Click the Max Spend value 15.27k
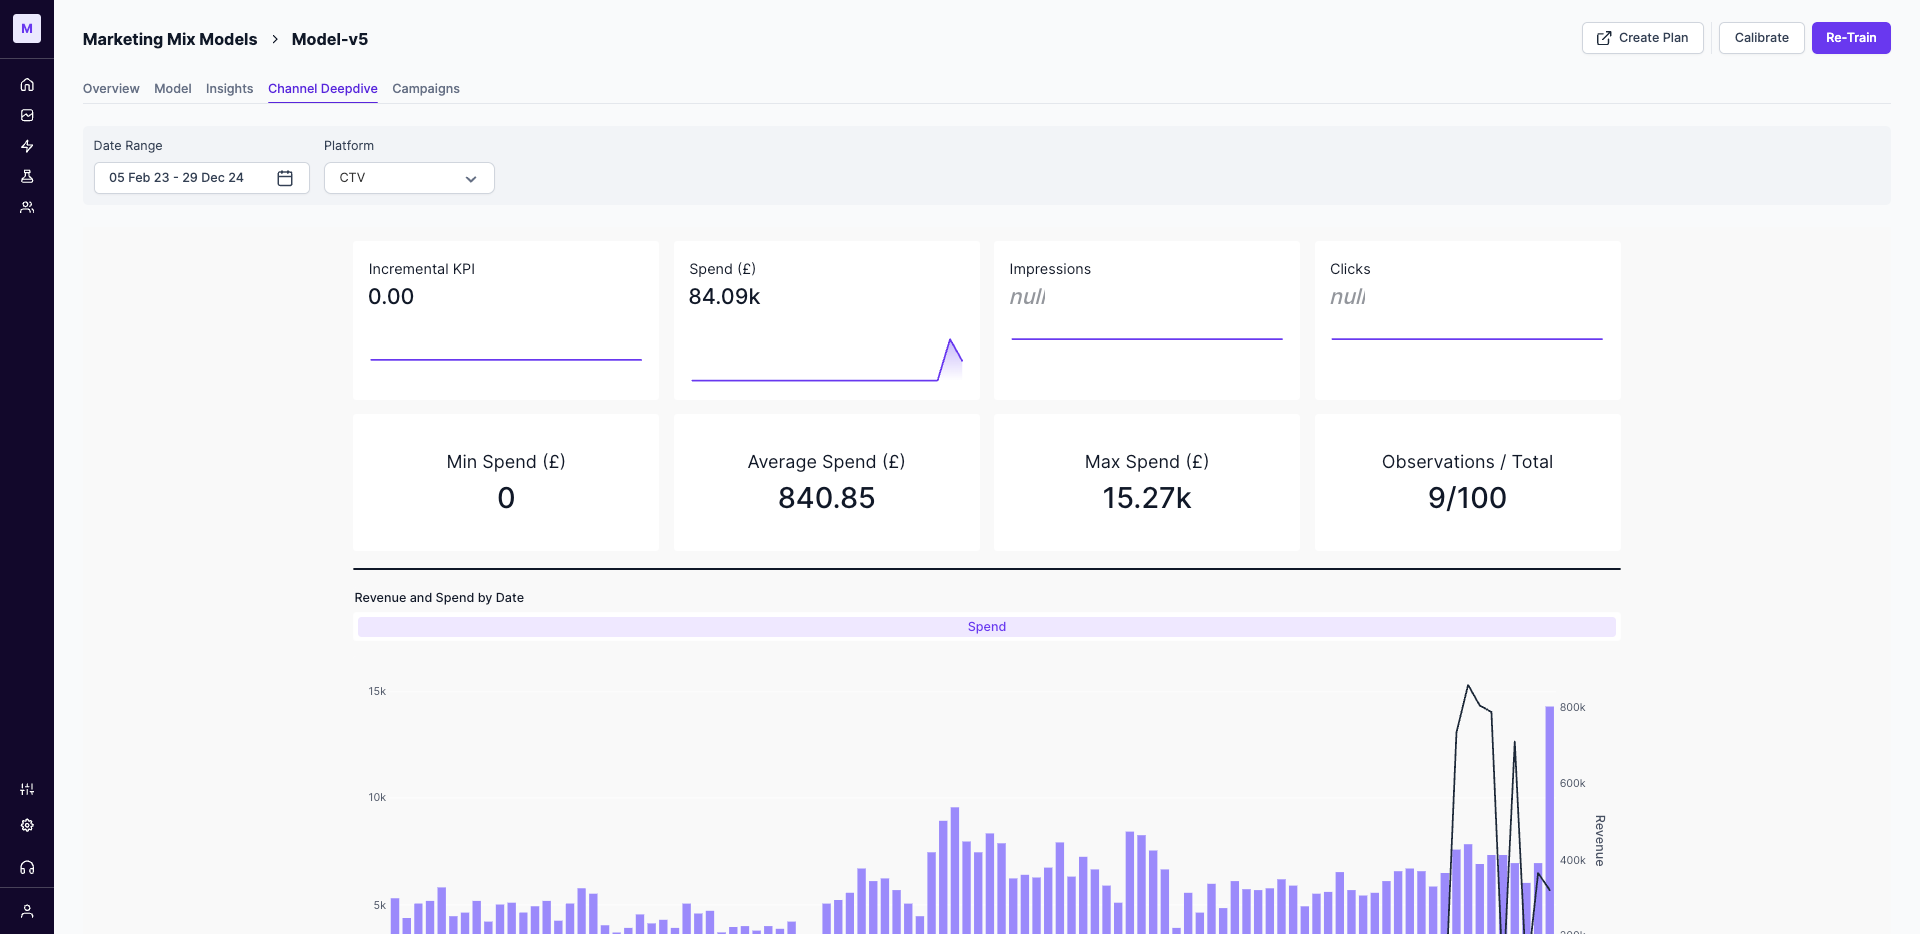Viewport: 1920px width, 934px height. click(x=1147, y=498)
